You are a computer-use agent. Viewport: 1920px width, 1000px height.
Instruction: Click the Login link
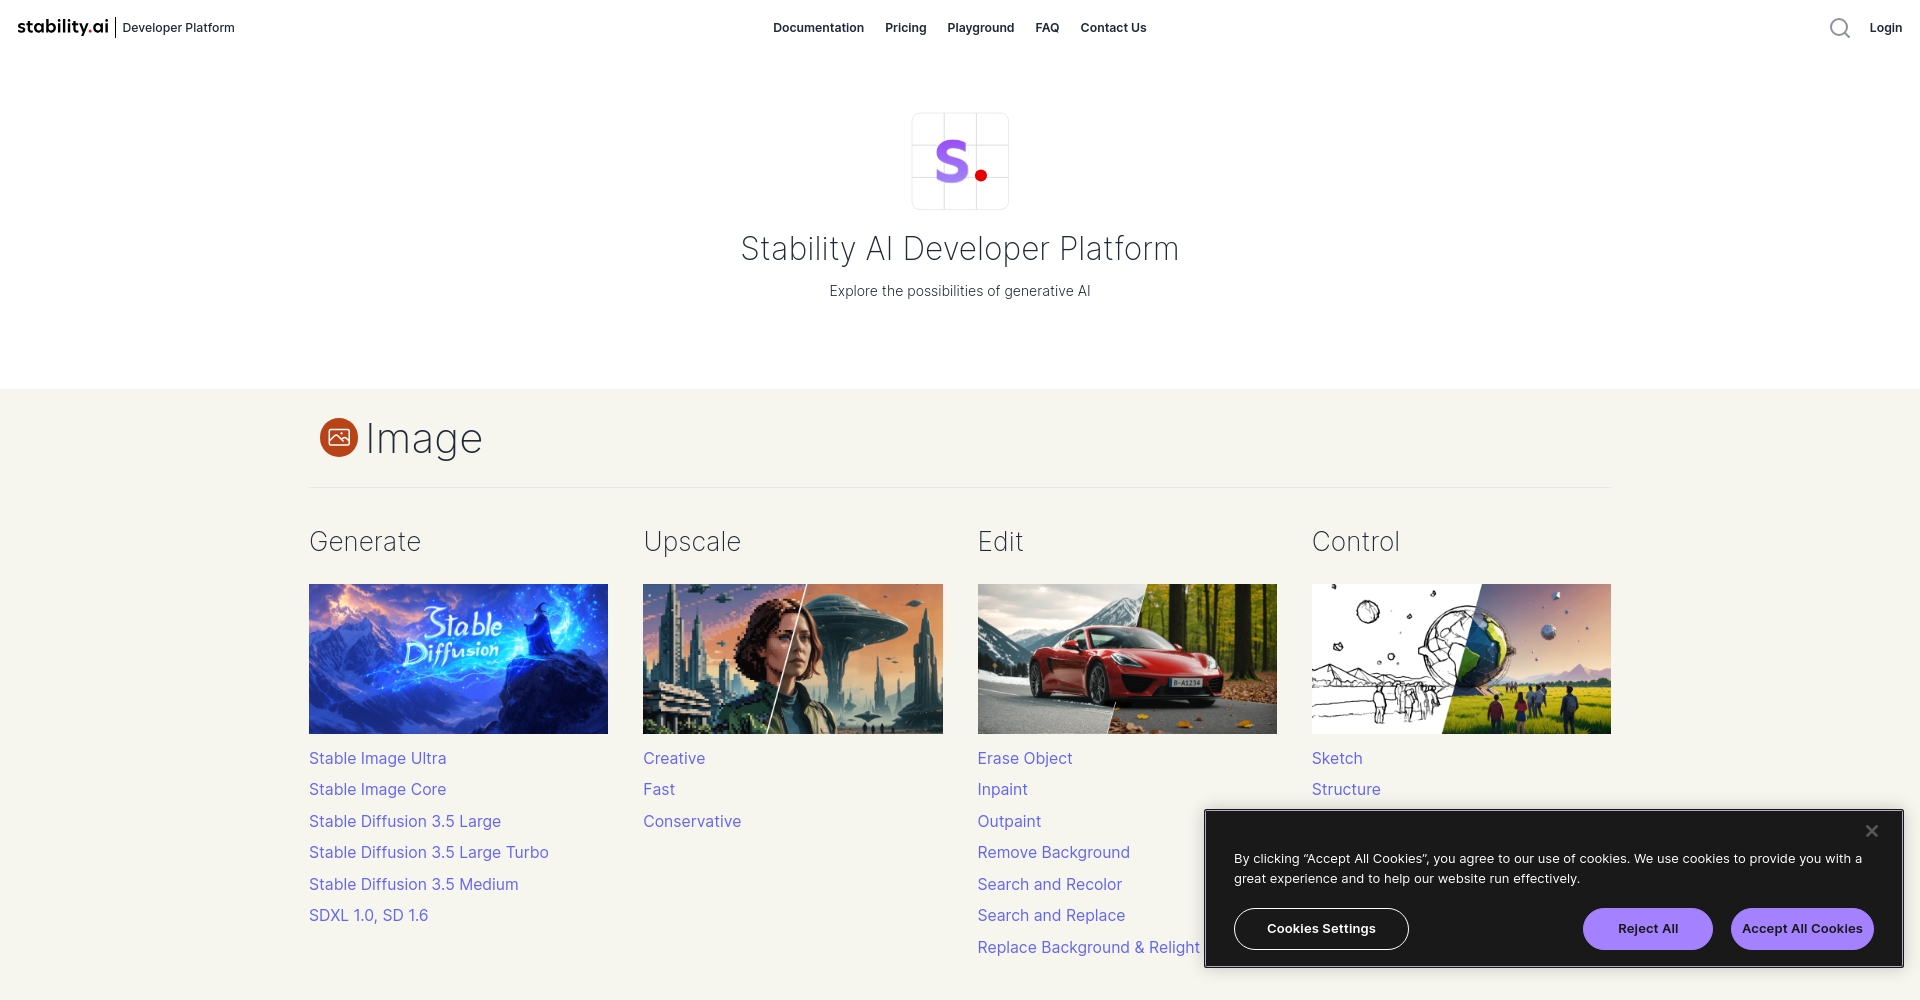tap(1885, 28)
